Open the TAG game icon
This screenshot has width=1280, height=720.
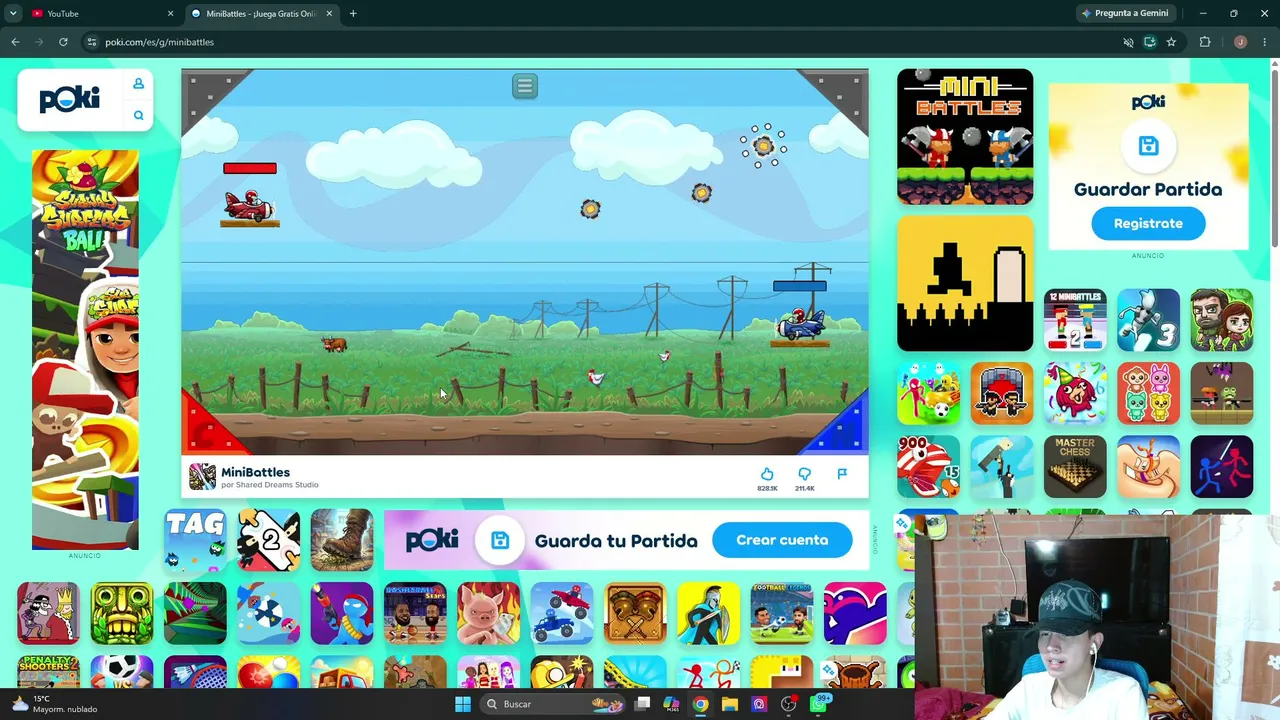tap(195, 540)
